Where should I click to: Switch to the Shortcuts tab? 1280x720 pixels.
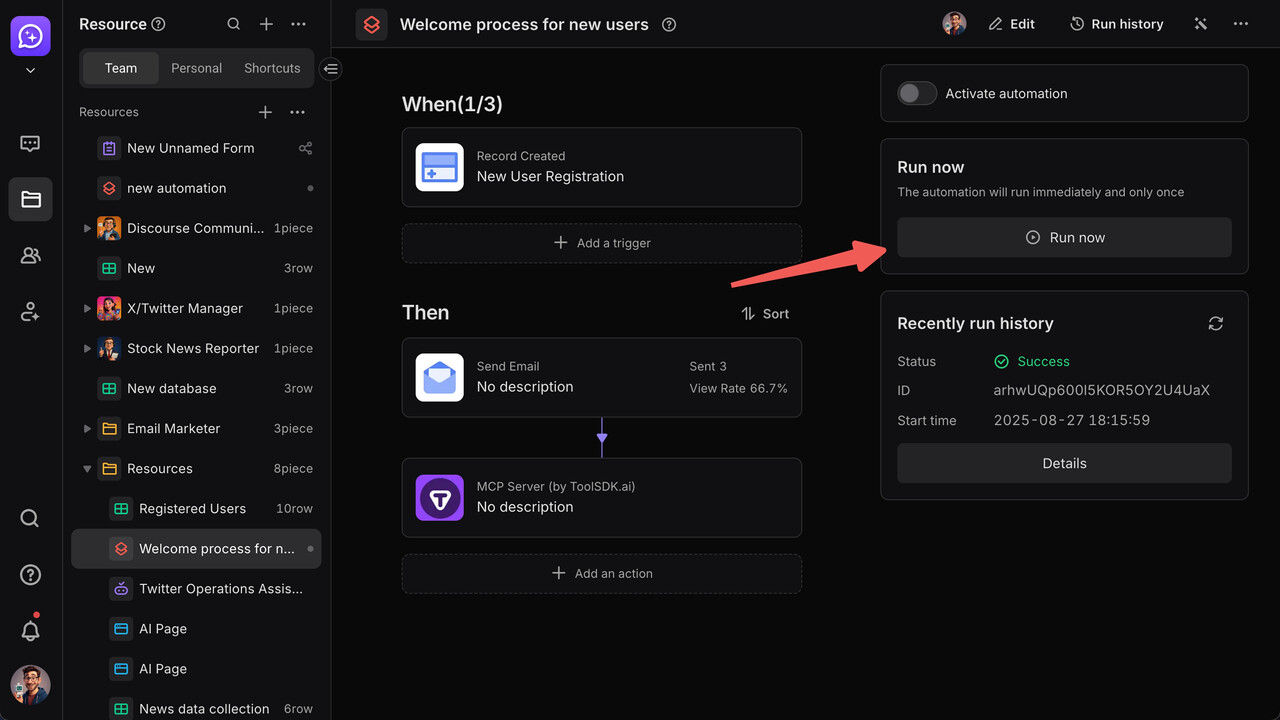(x=272, y=68)
